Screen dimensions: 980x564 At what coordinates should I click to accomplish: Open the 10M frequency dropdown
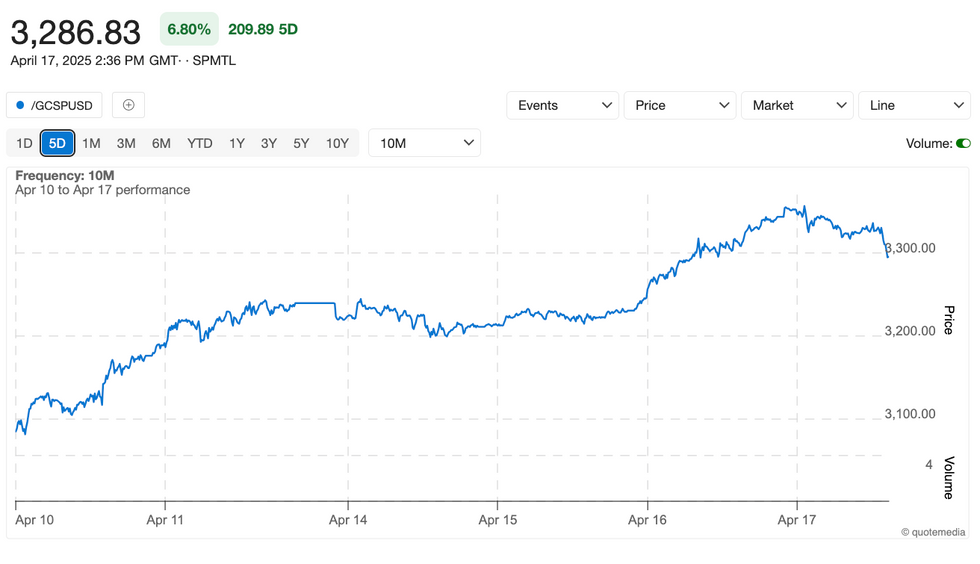pos(424,143)
